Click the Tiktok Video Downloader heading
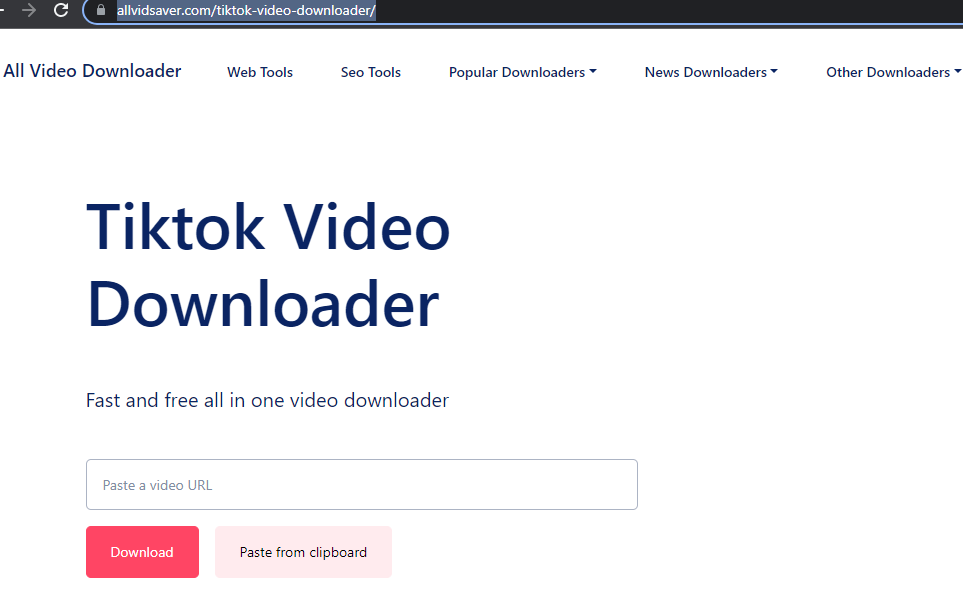 [x=268, y=265]
